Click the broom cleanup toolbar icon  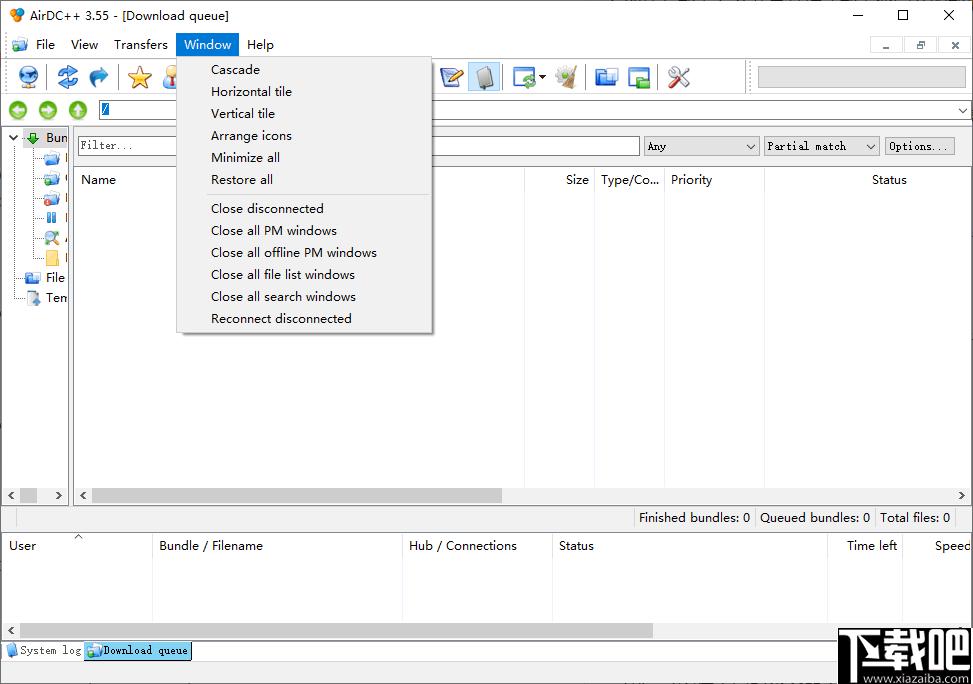(x=567, y=77)
